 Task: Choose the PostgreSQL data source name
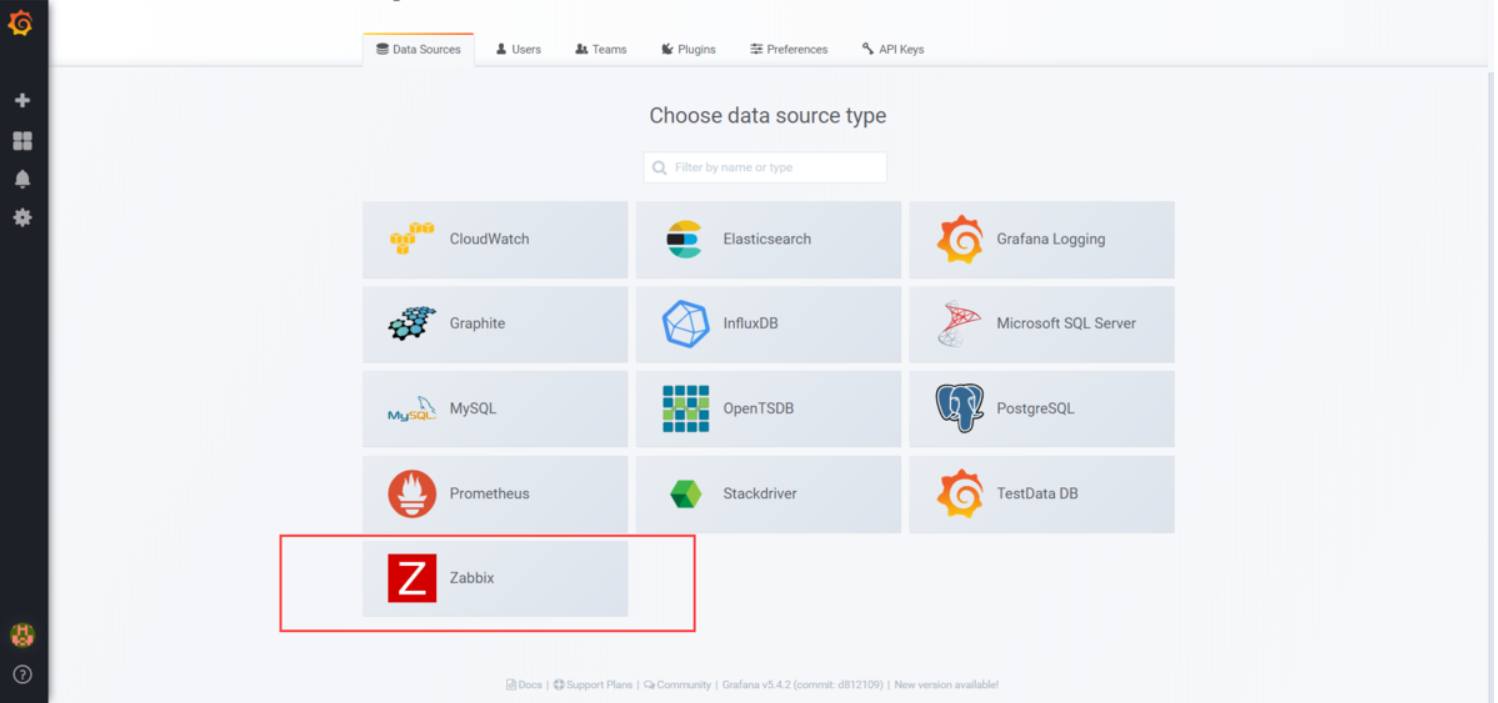(1035, 409)
